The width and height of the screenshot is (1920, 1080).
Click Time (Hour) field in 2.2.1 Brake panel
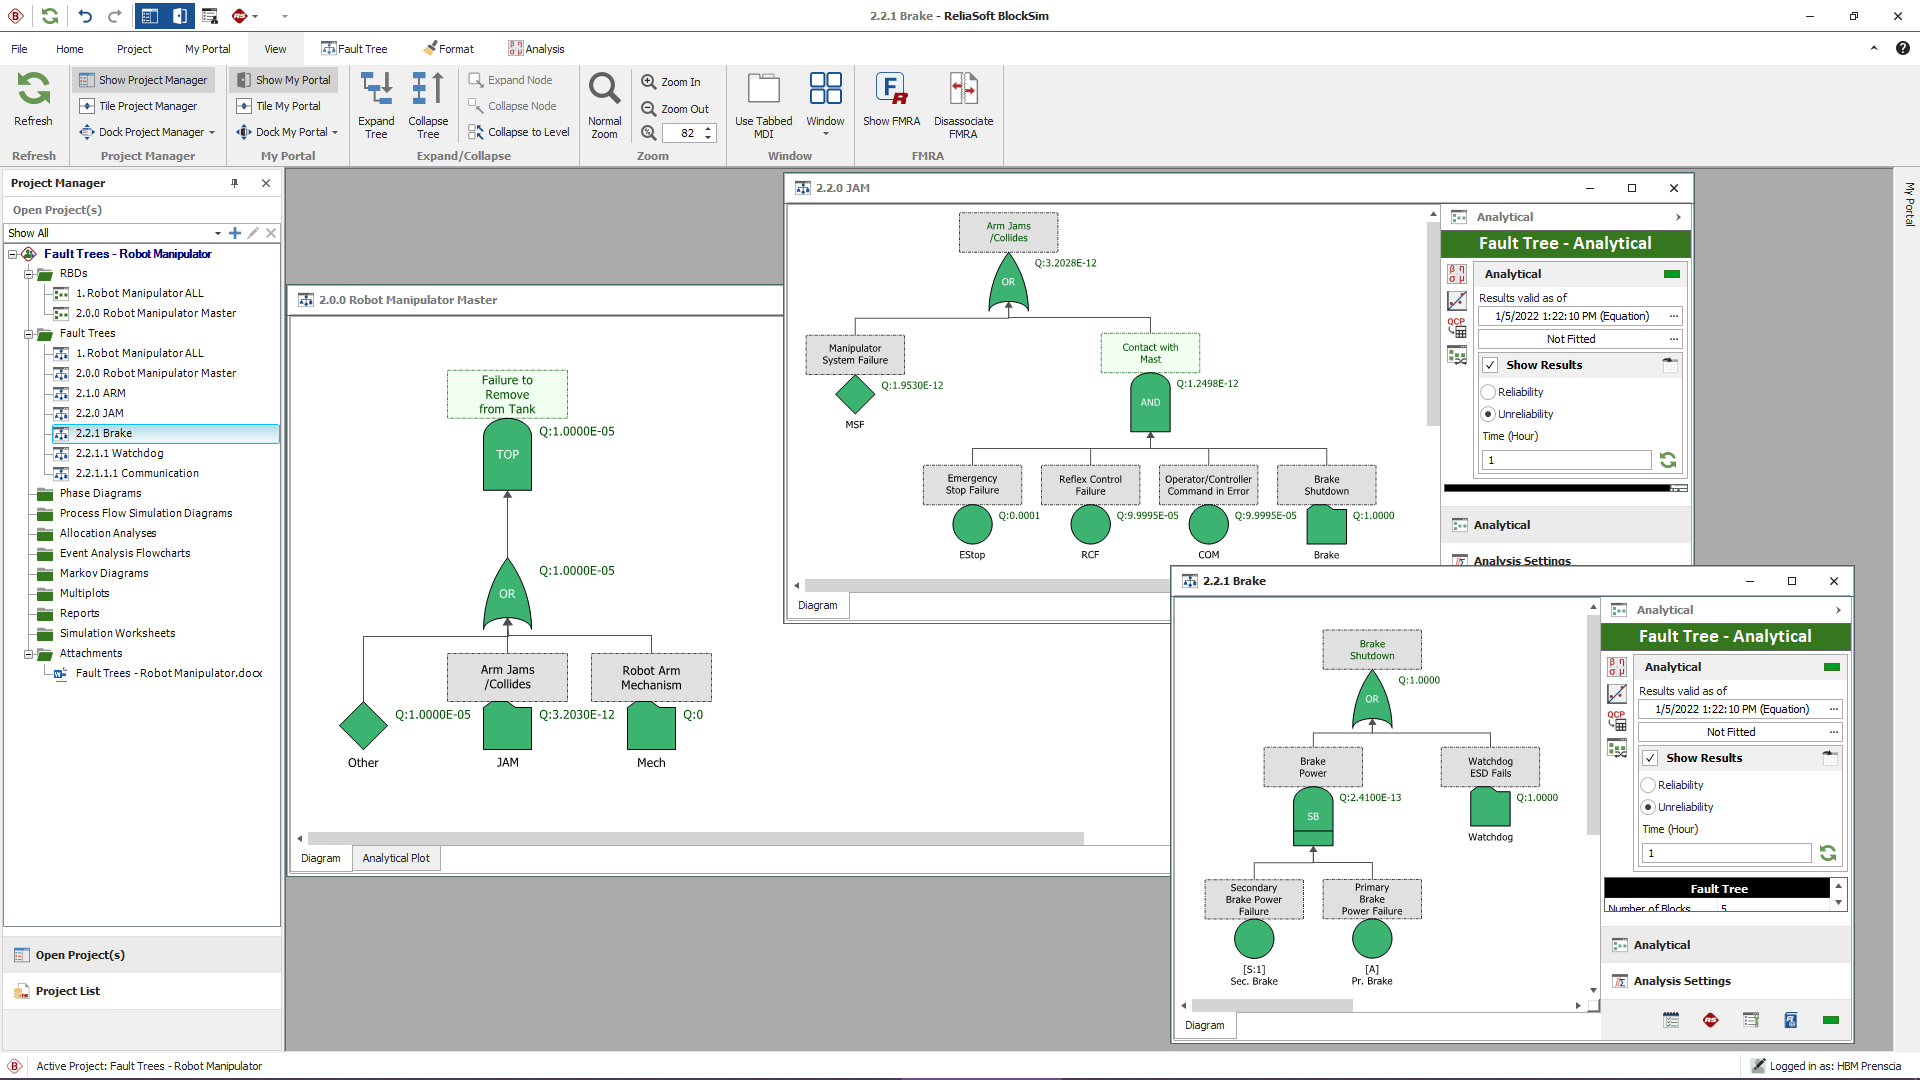[1726, 853]
